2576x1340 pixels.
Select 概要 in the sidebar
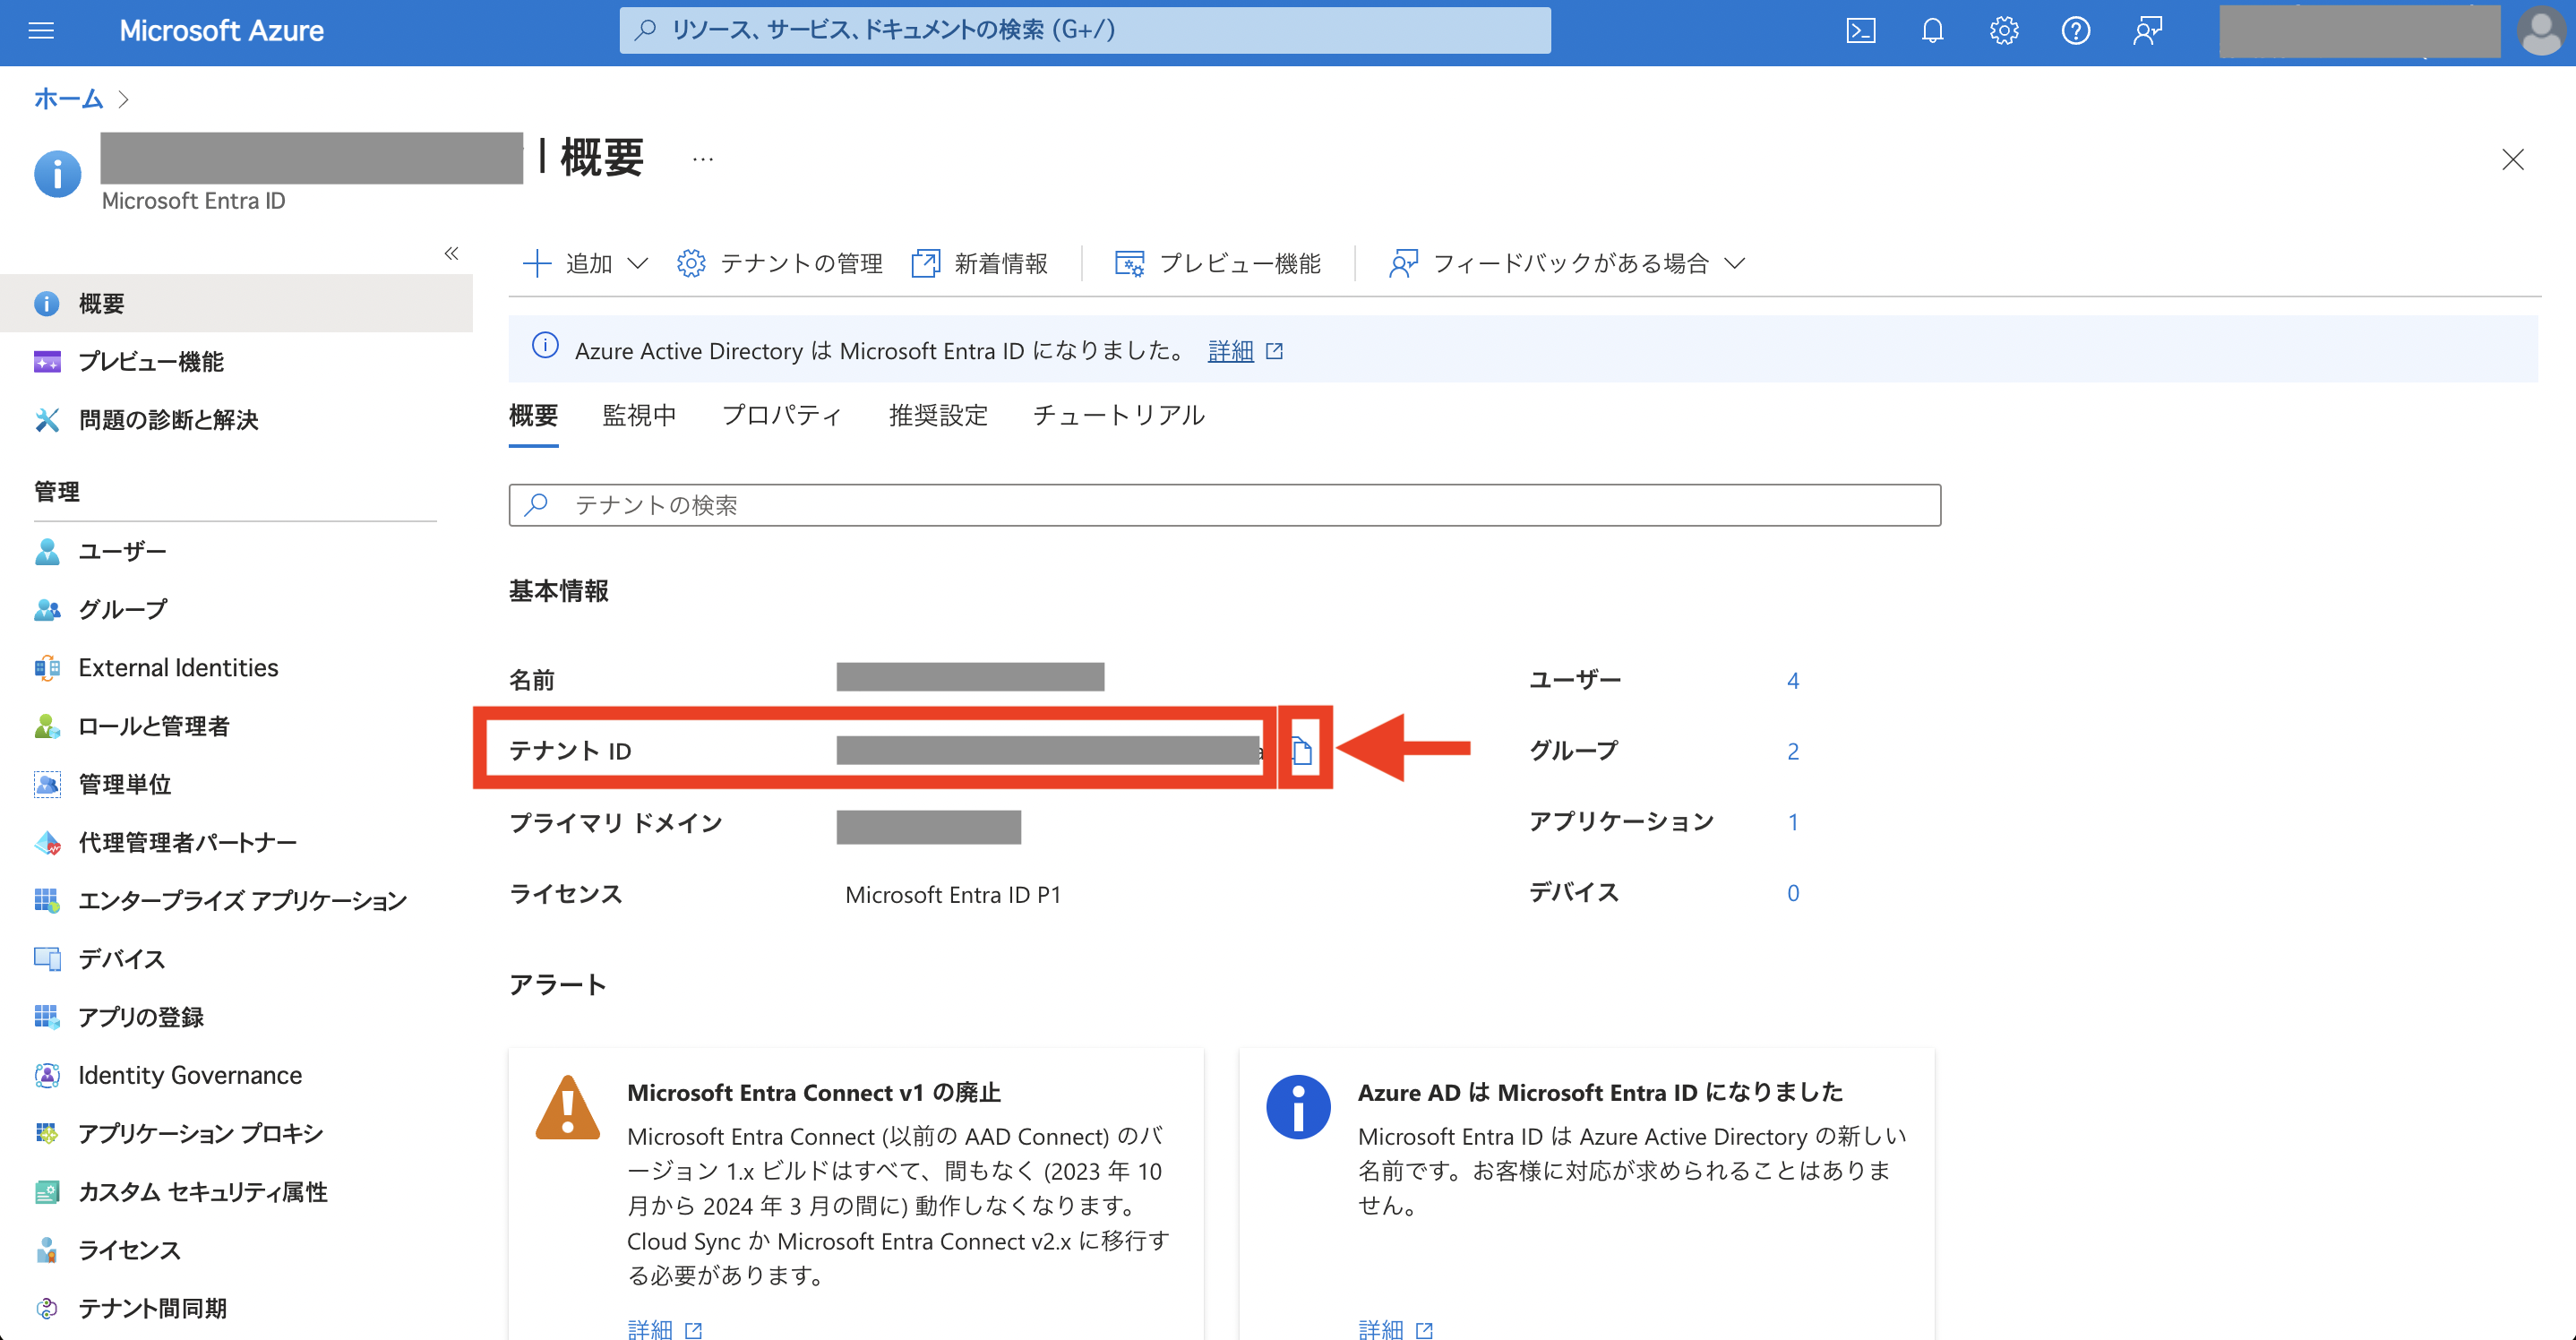[x=236, y=303]
